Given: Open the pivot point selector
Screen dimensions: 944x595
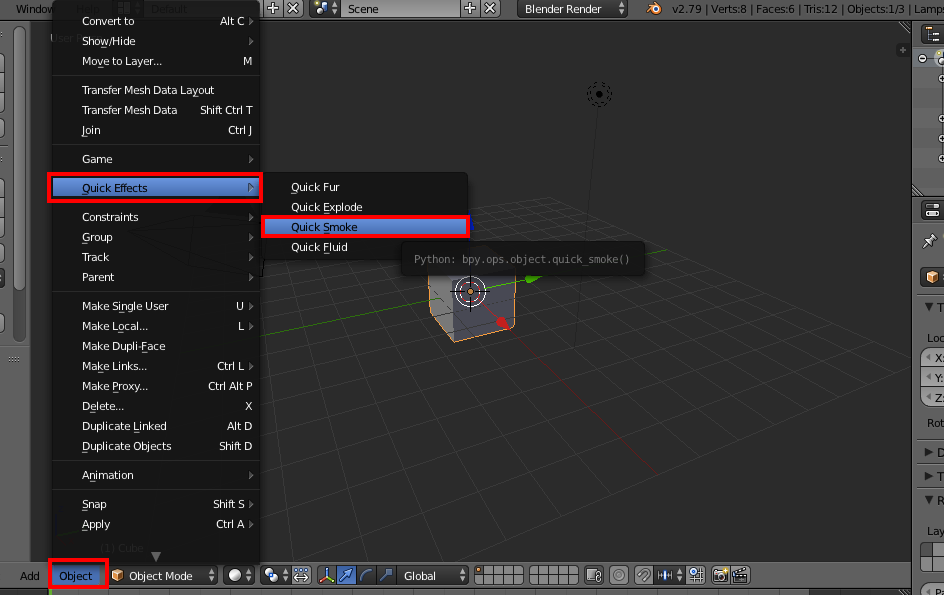Looking at the screenshot, I should click(277, 576).
